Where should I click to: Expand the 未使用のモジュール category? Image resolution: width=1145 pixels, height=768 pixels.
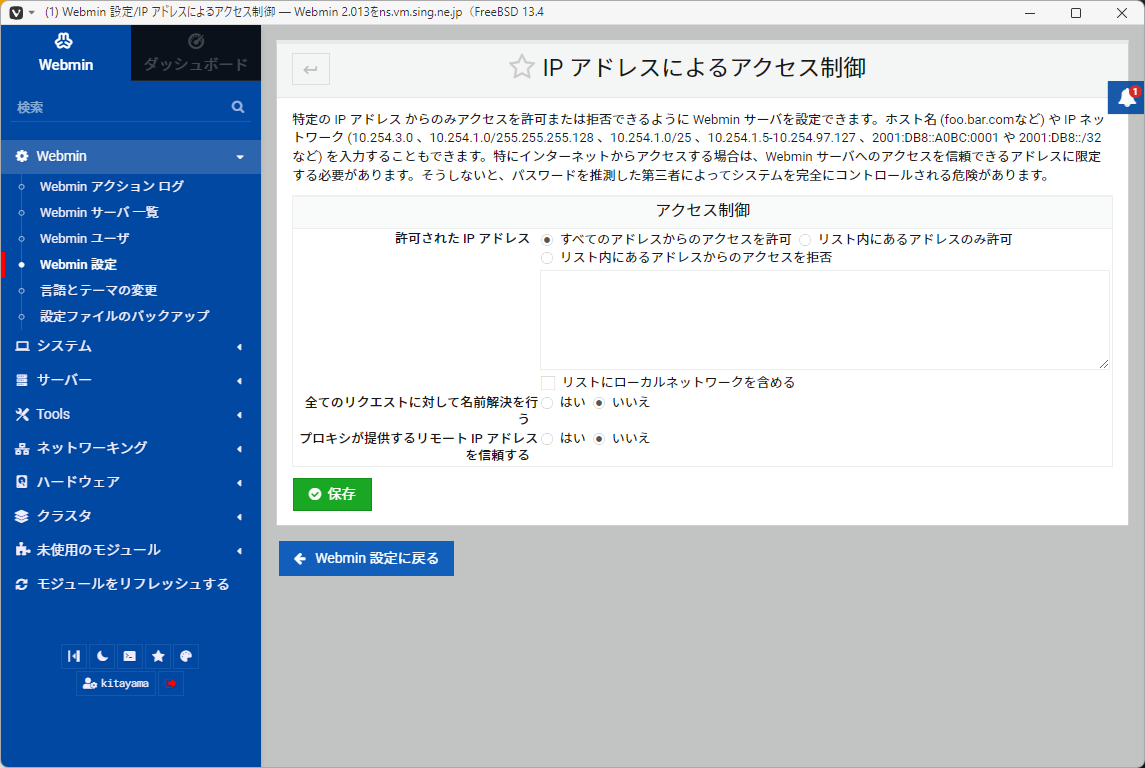[131, 550]
